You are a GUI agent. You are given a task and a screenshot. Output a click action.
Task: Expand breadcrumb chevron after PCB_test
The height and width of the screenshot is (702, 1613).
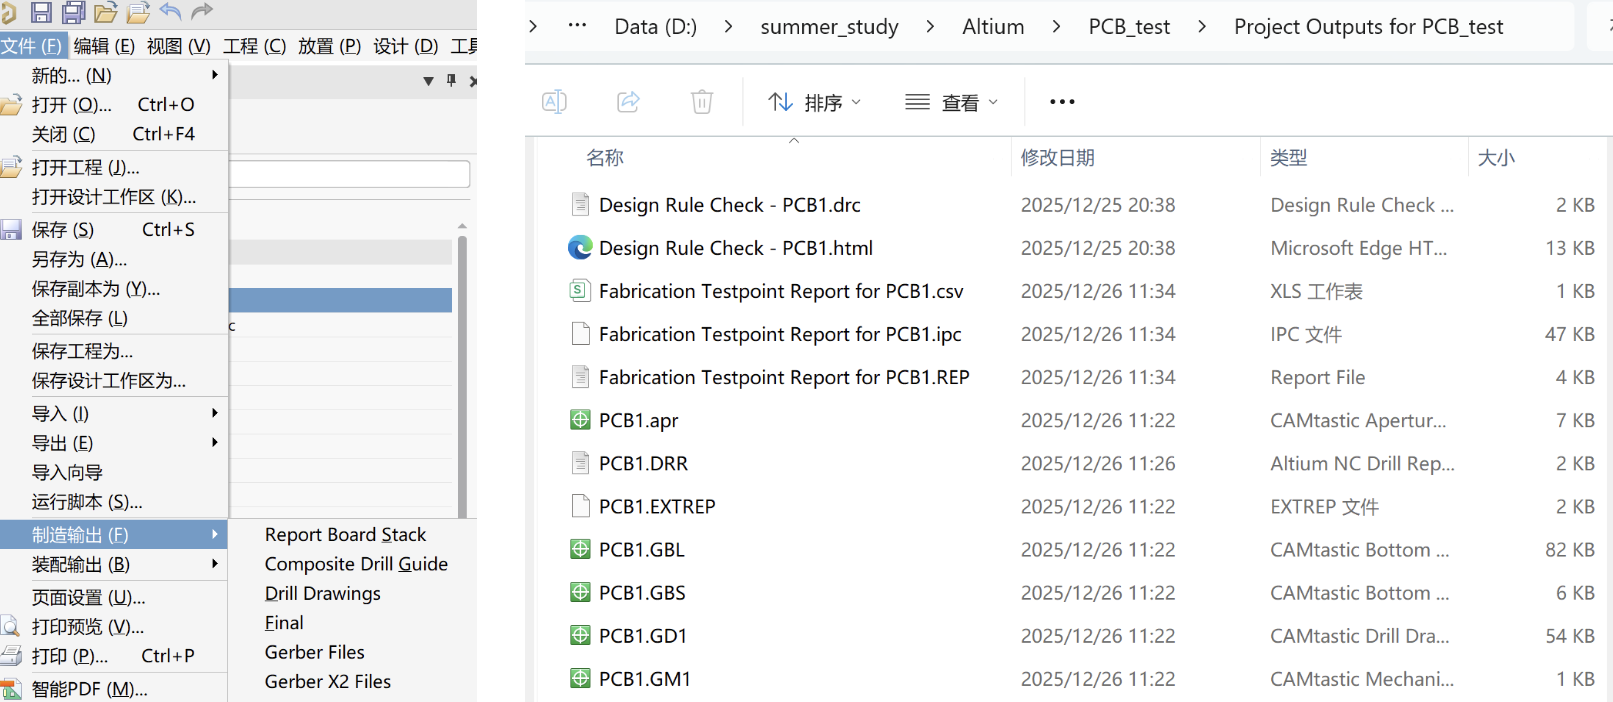(1202, 27)
